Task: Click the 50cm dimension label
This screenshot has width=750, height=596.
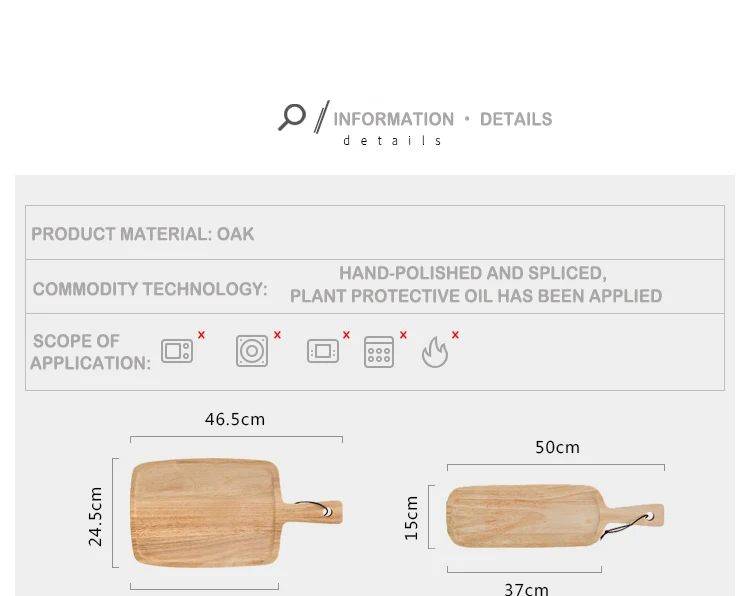Action: 557,448
